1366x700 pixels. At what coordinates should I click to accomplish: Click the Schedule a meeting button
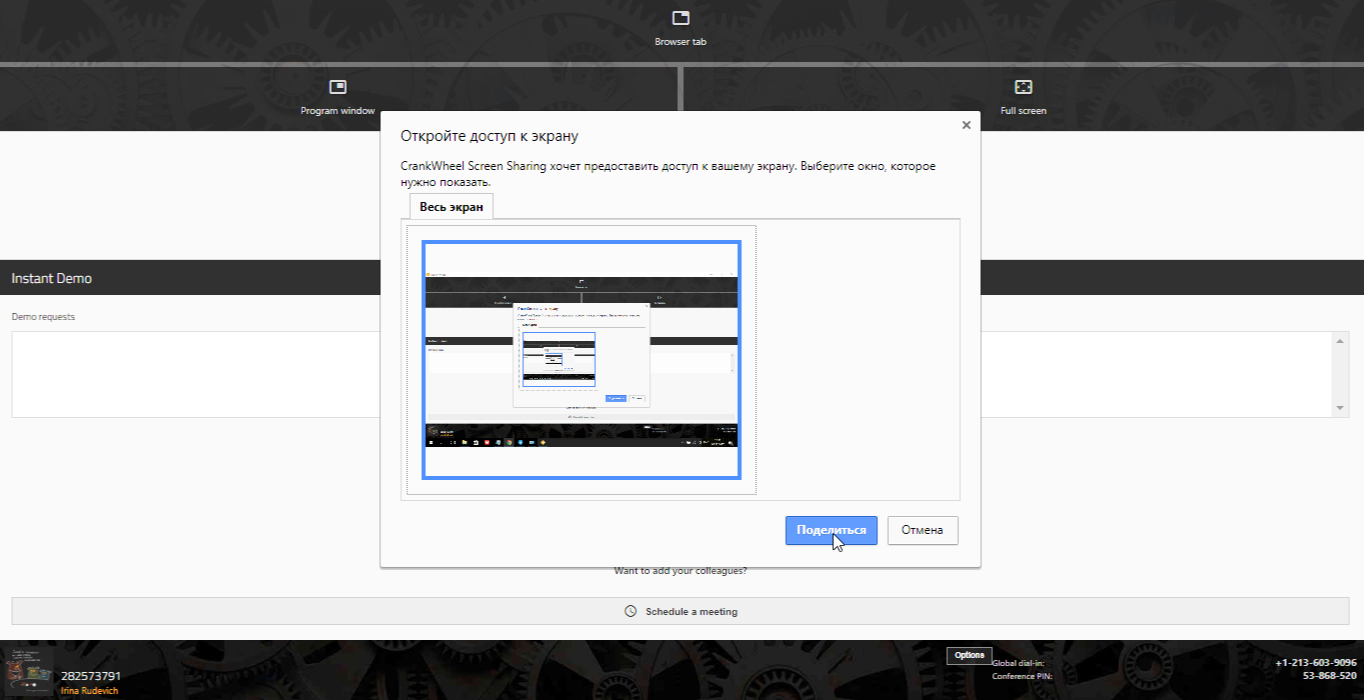[x=681, y=611]
